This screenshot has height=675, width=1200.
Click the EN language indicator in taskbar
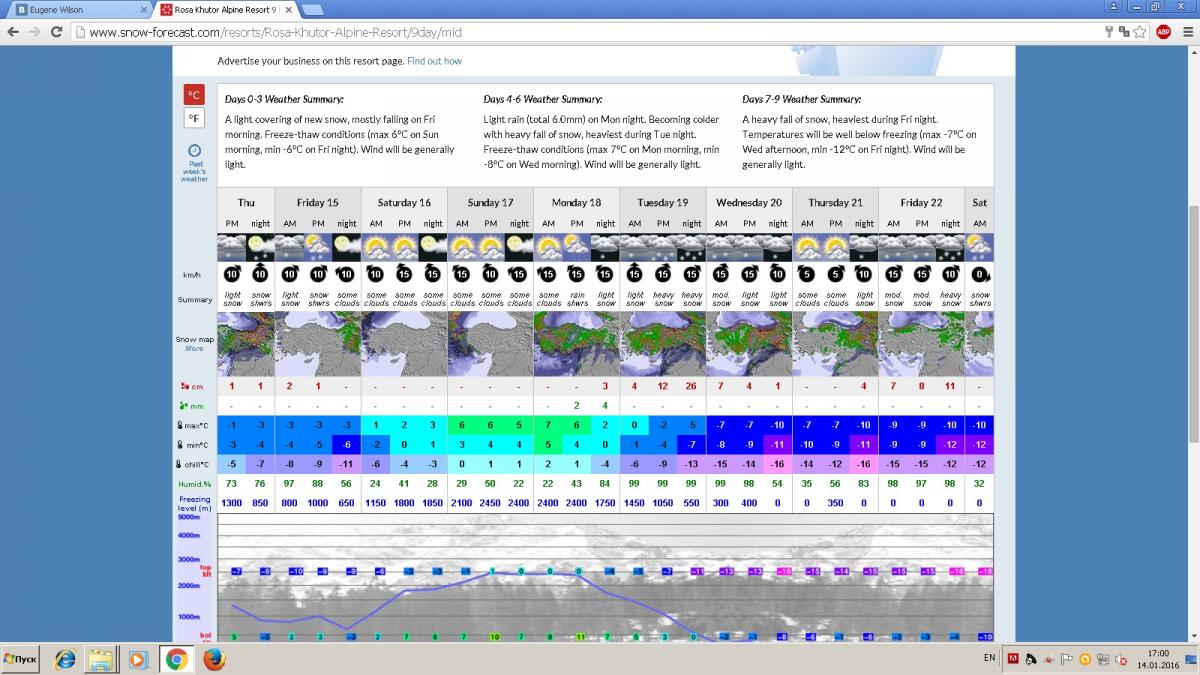[989, 658]
